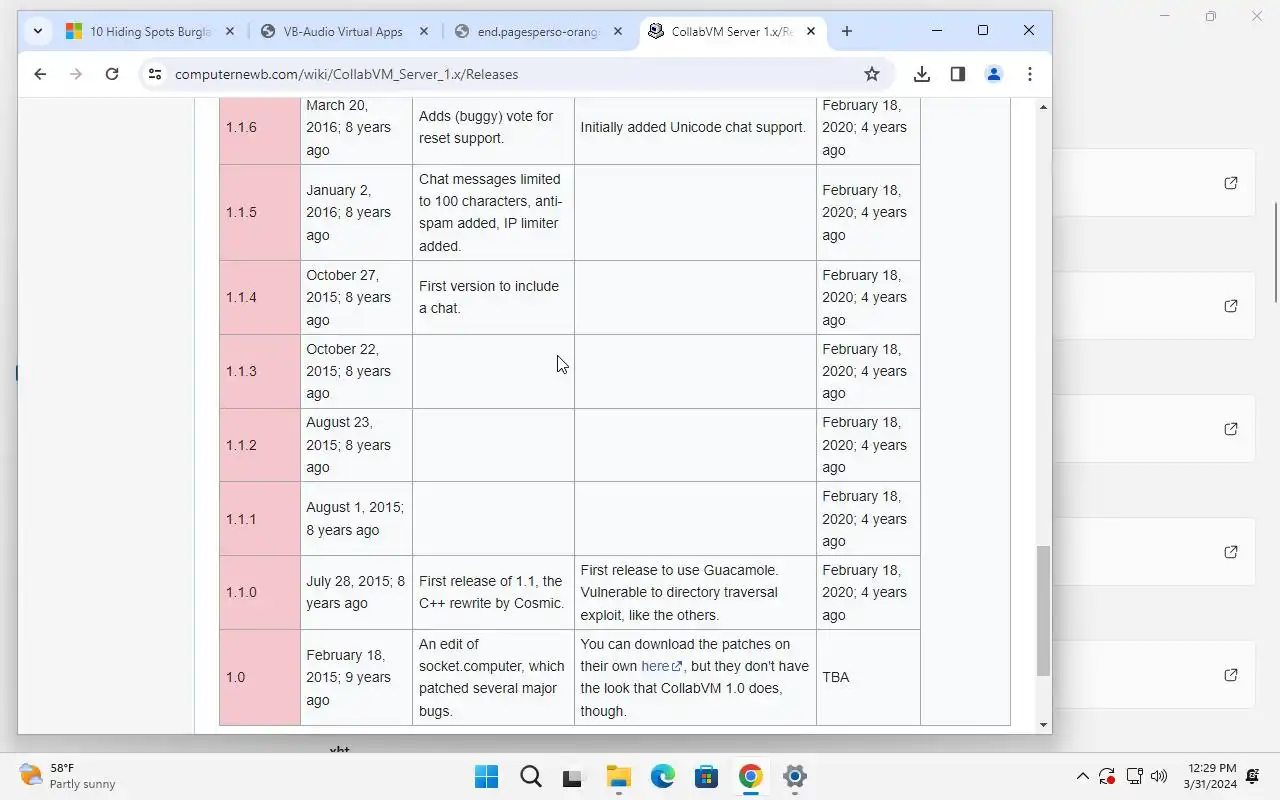Image resolution: width=1280 pixels, height=800 pixels.
Task: Close the VB-Audio Virtual Apps tab
Action: [423, 31]
